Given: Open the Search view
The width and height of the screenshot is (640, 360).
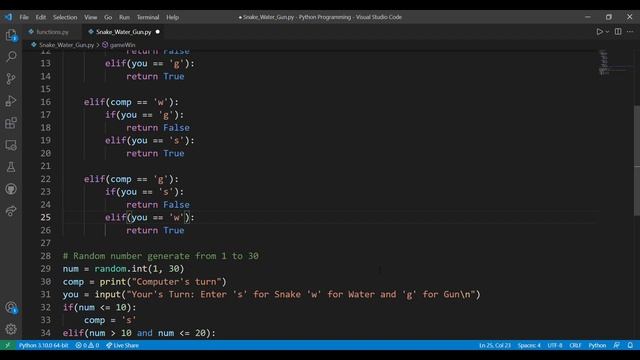Looking at the screenshot, I should click(x=11, y=56).
